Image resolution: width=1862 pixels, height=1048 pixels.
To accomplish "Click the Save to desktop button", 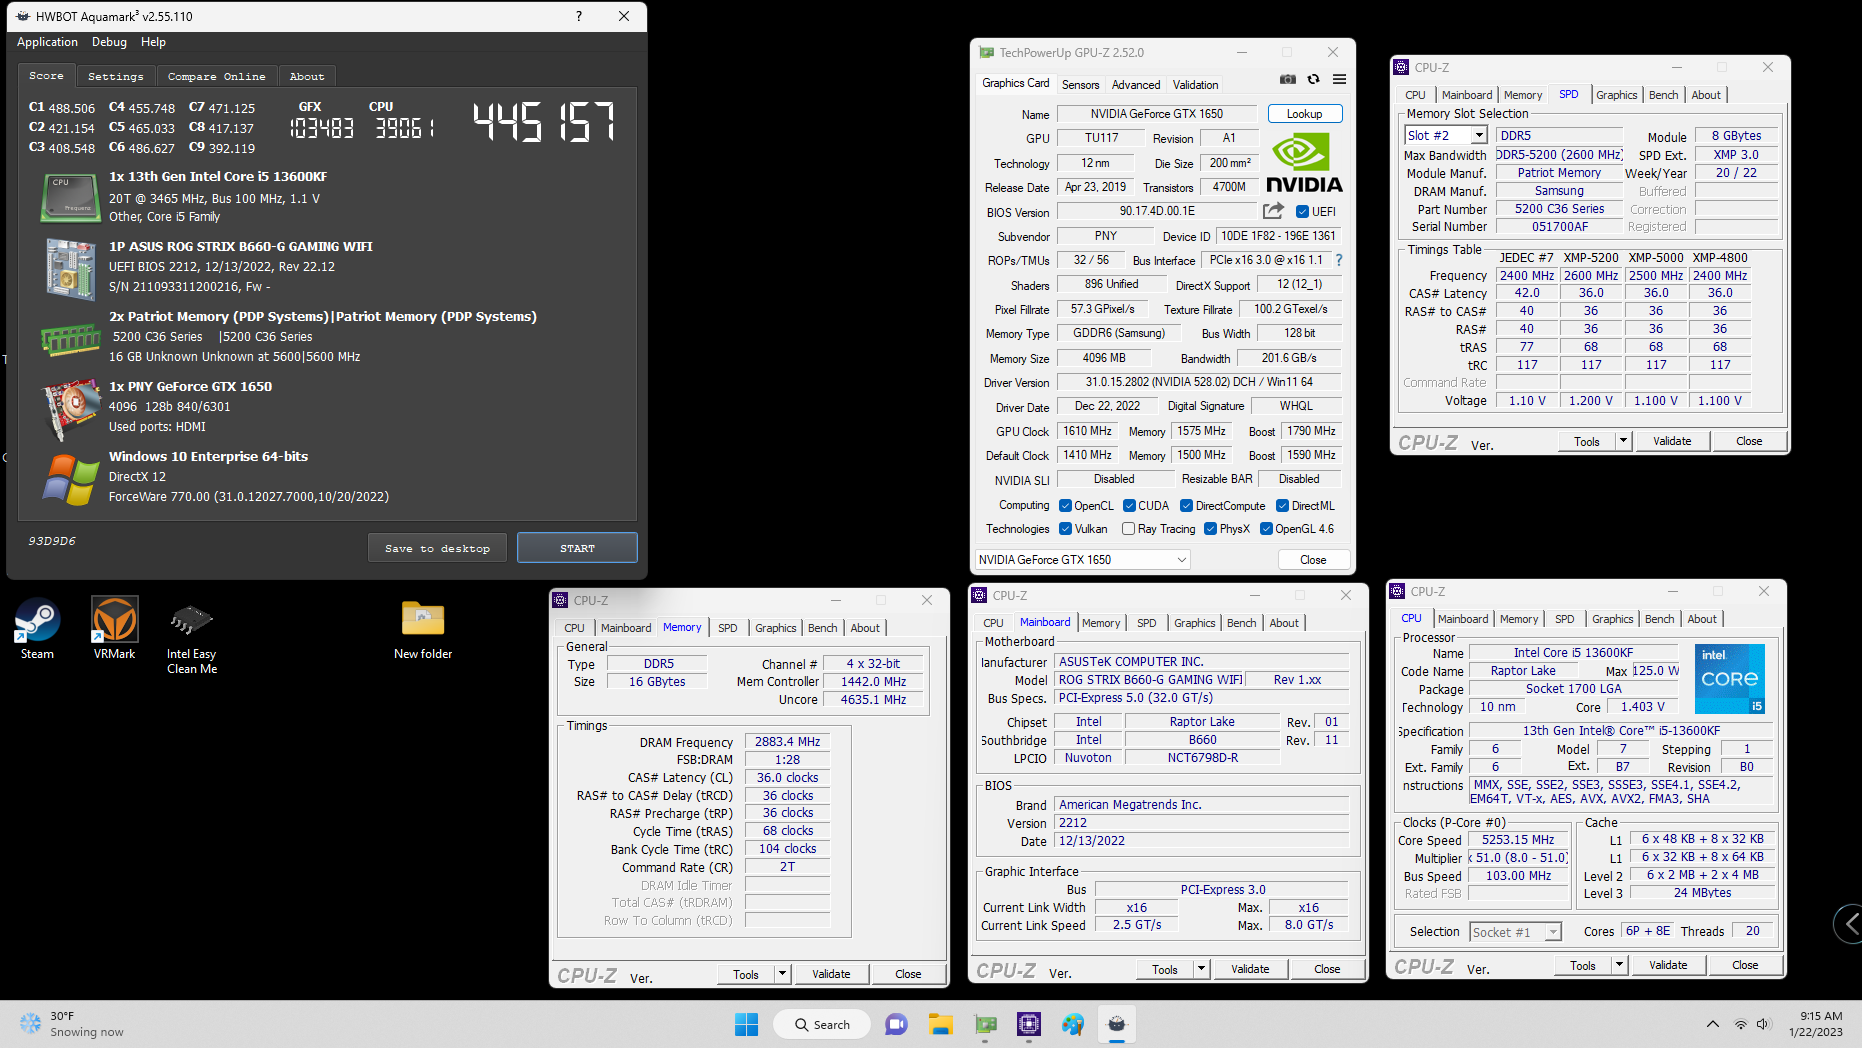I will (x=437, y=548).
